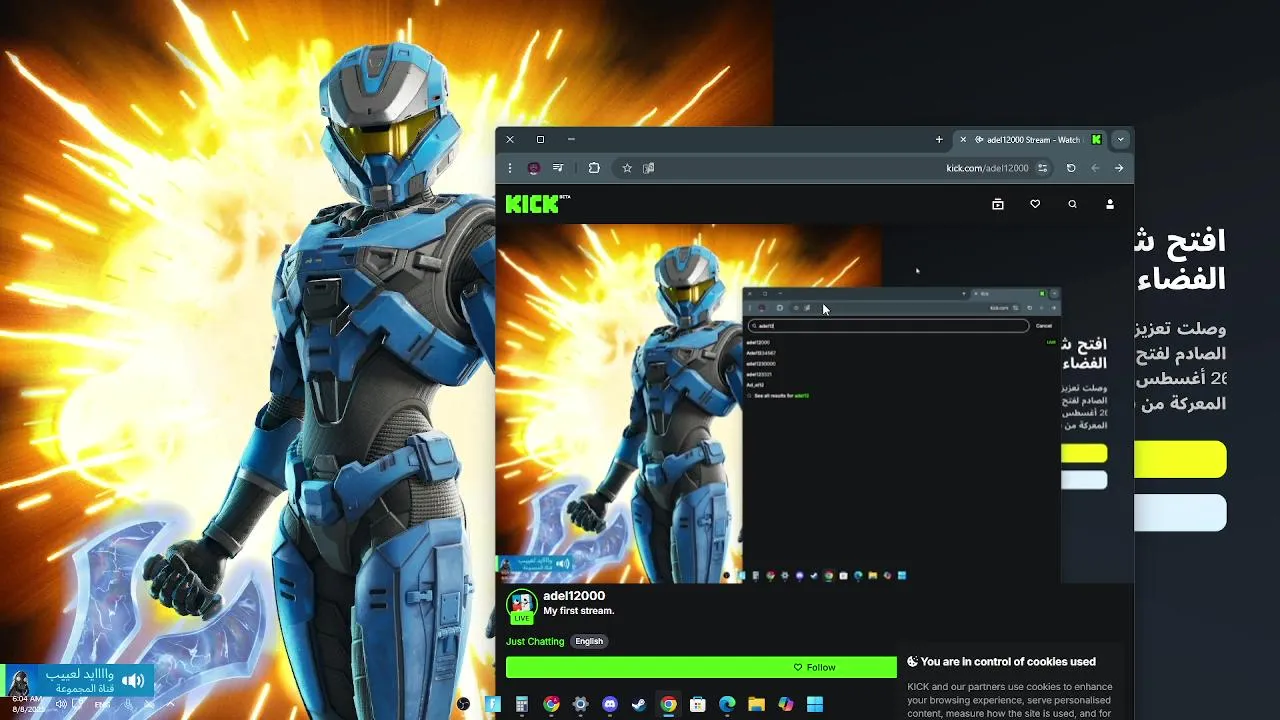Image resolution: width=1280 pixels, height=720 pixels.
Task: Switch to active Chrome taskbar icon
Action: tap(669, 705)
